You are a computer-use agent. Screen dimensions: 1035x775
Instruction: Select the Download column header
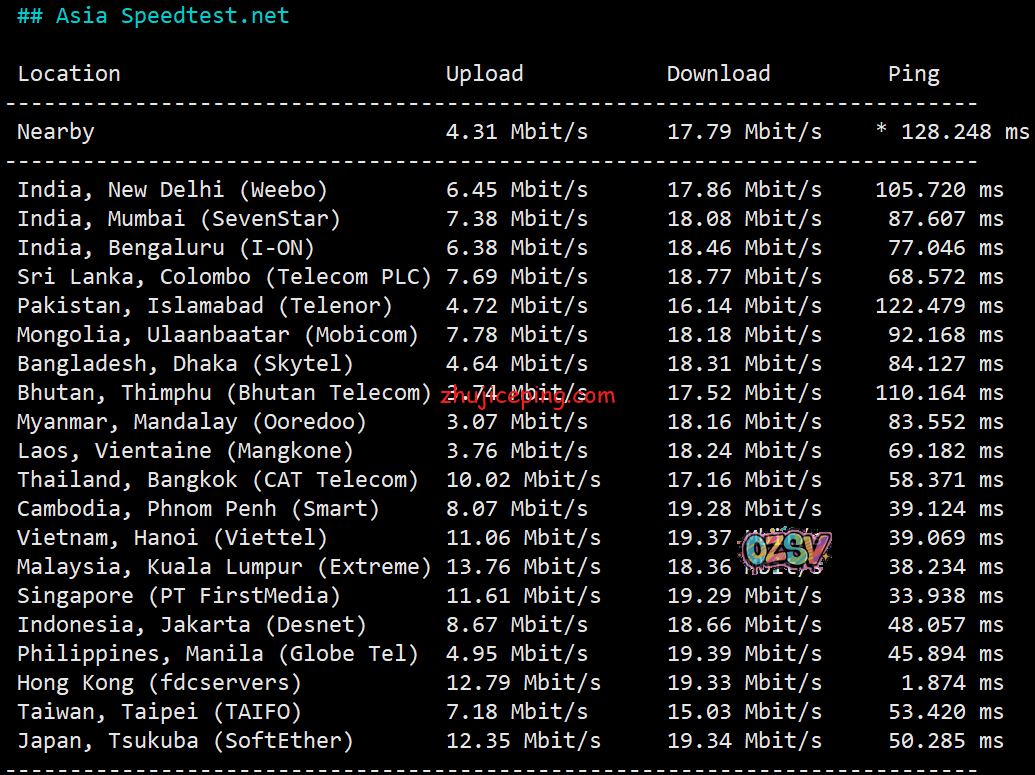coord(718,74)
